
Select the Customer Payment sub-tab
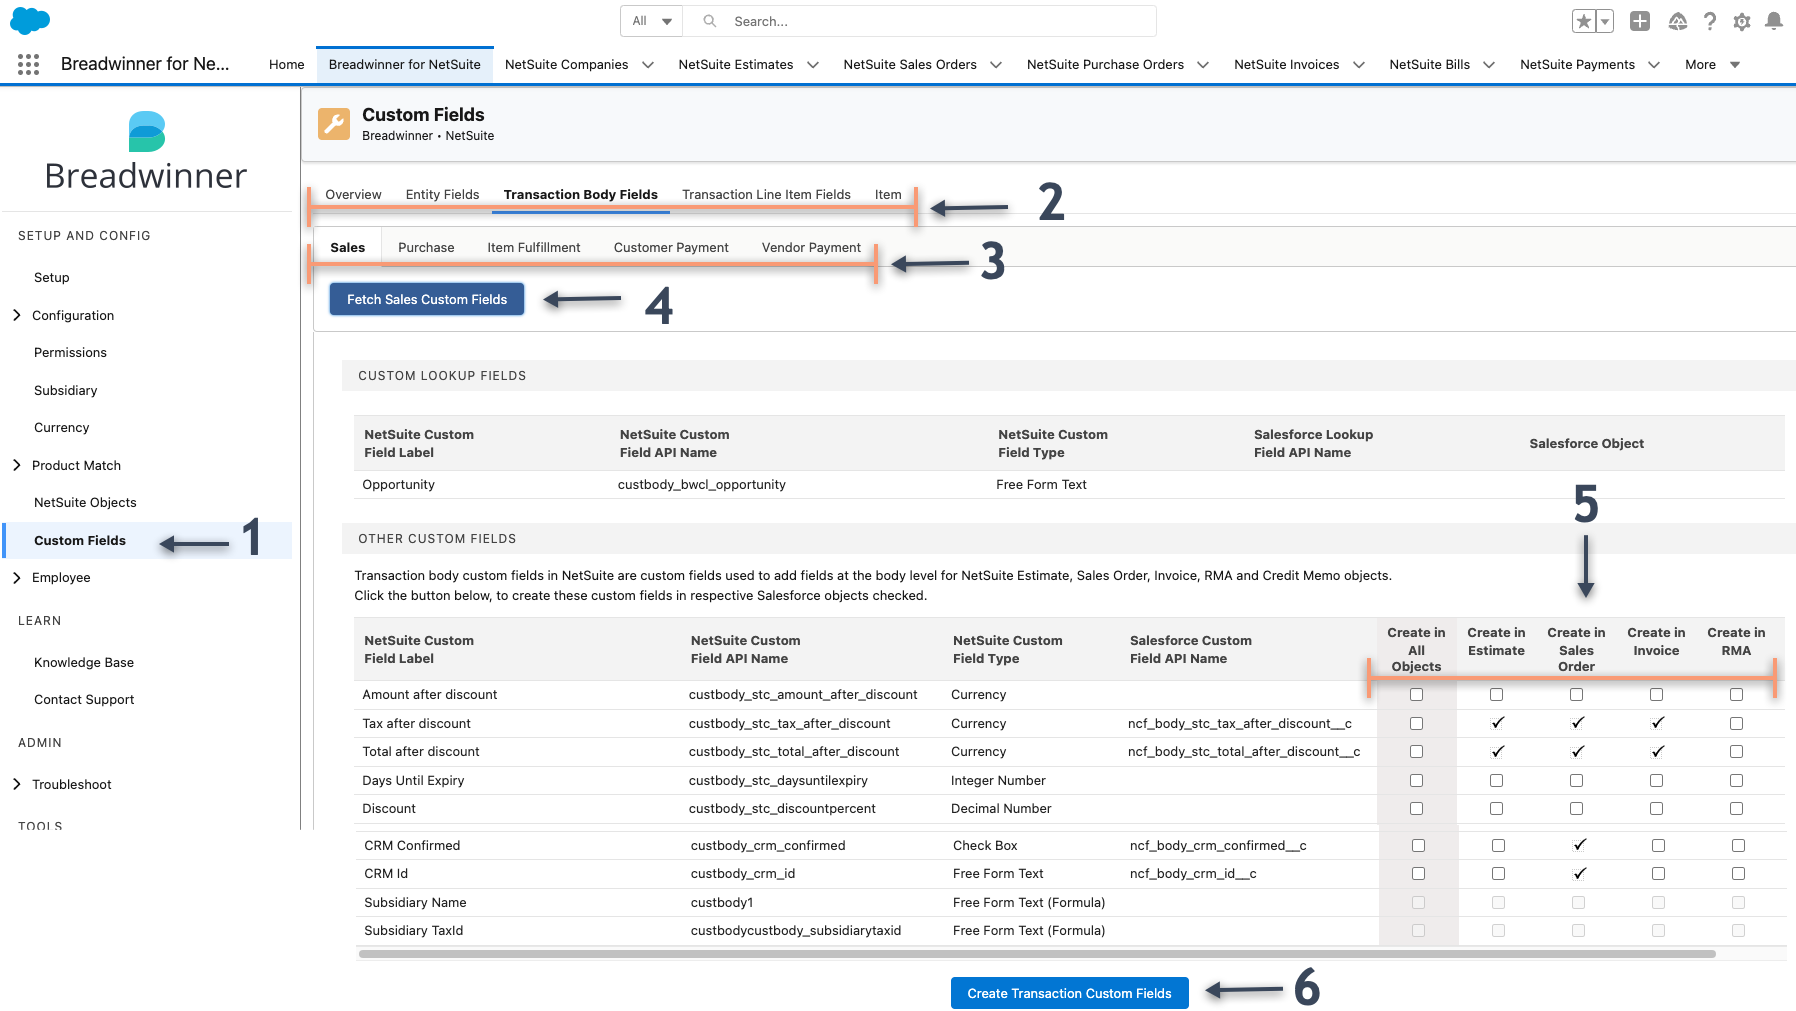pyautogui.click(x=671, y=248)
